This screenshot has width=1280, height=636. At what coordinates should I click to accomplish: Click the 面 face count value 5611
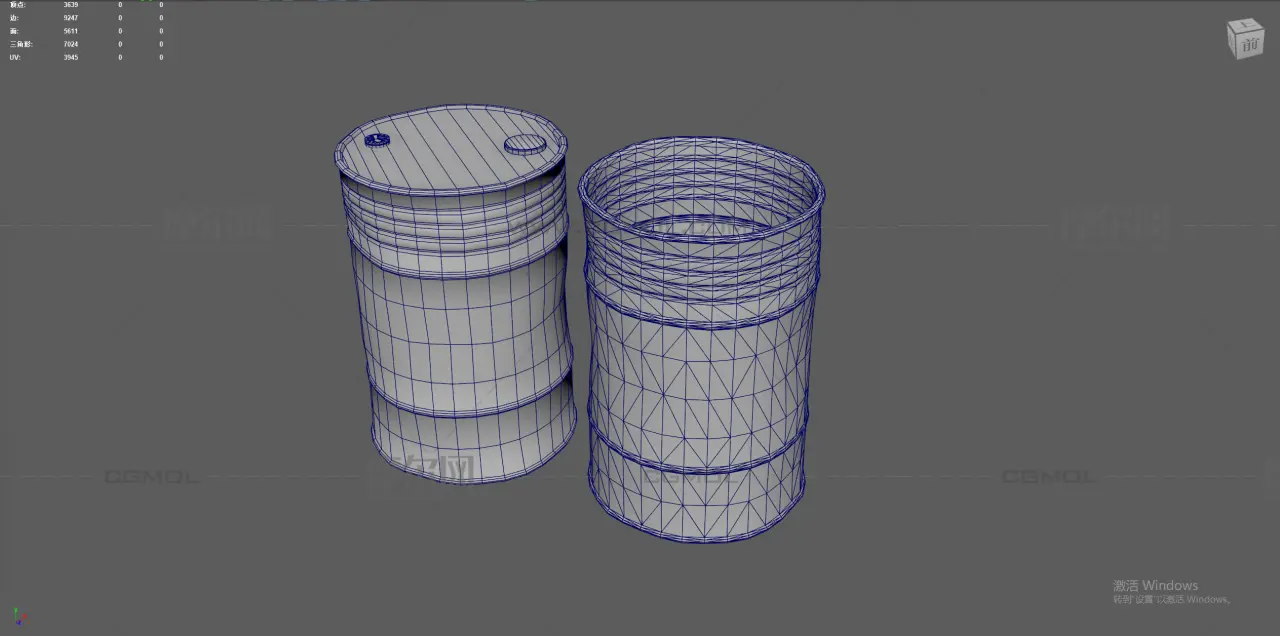70,31
